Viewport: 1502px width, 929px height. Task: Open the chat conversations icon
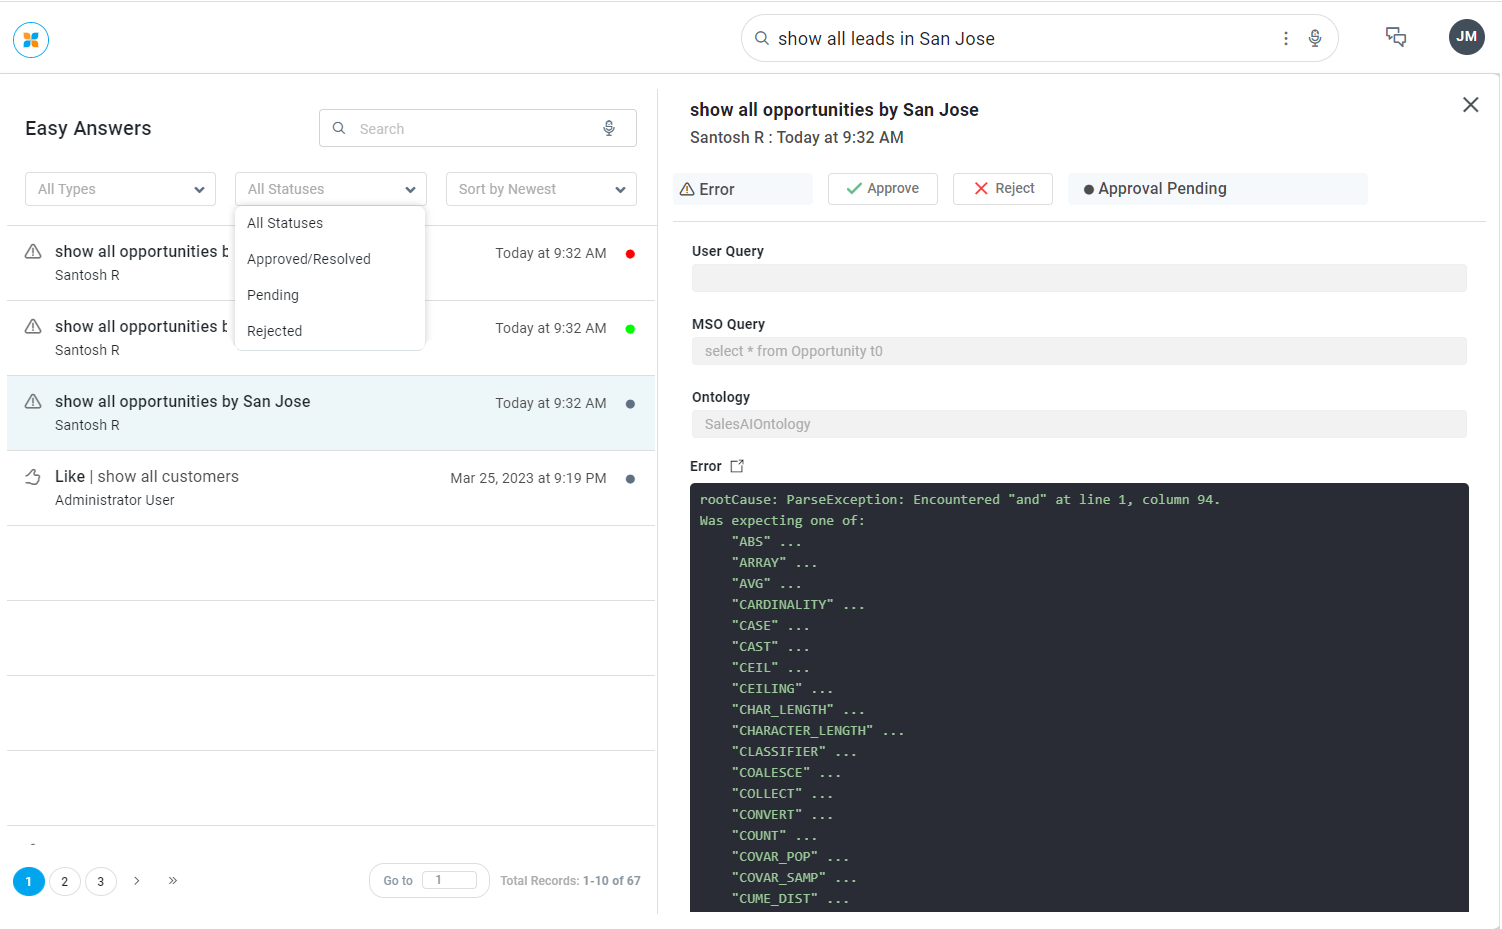[x=1395, y=37]
